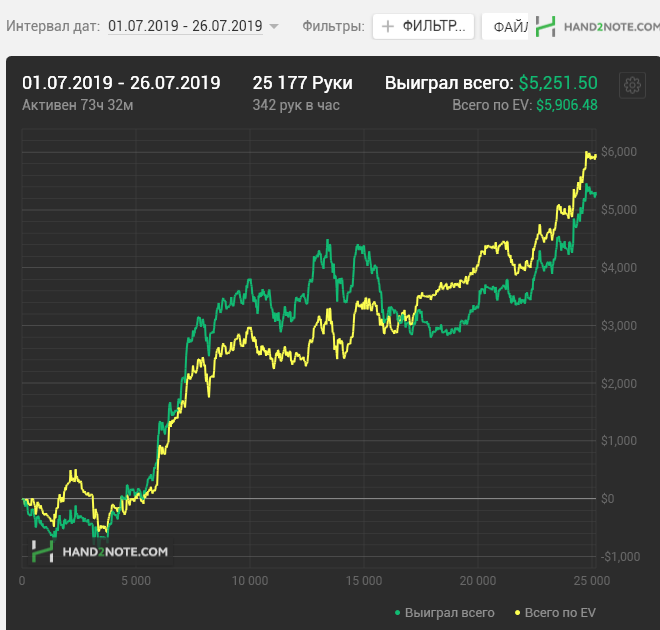Click the Фильтры: label
Image resolution: width=660 pixels, height=630 pixels.
[333, 26]
